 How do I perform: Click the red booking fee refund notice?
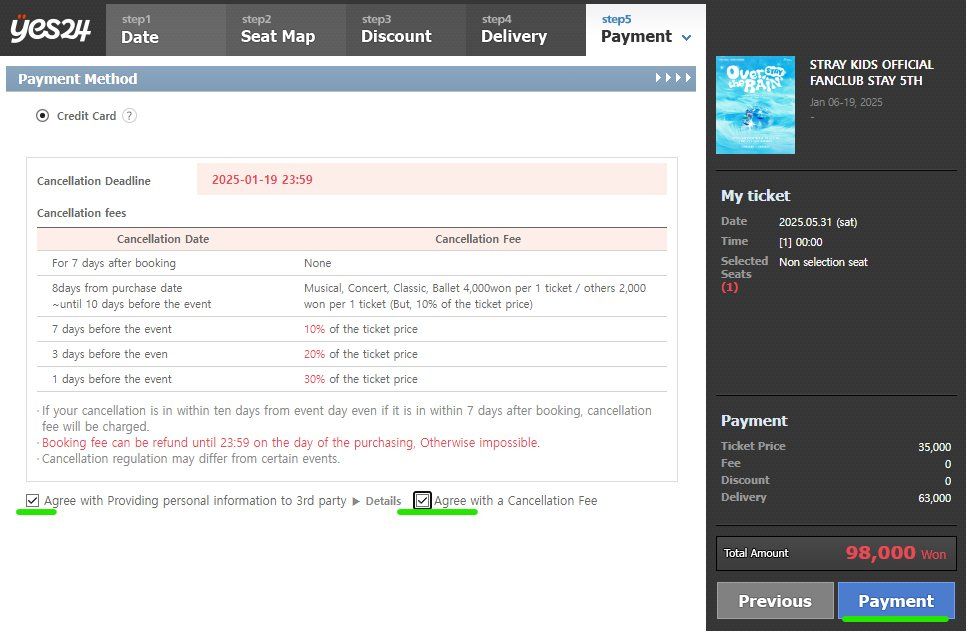(x=291, y=442)
